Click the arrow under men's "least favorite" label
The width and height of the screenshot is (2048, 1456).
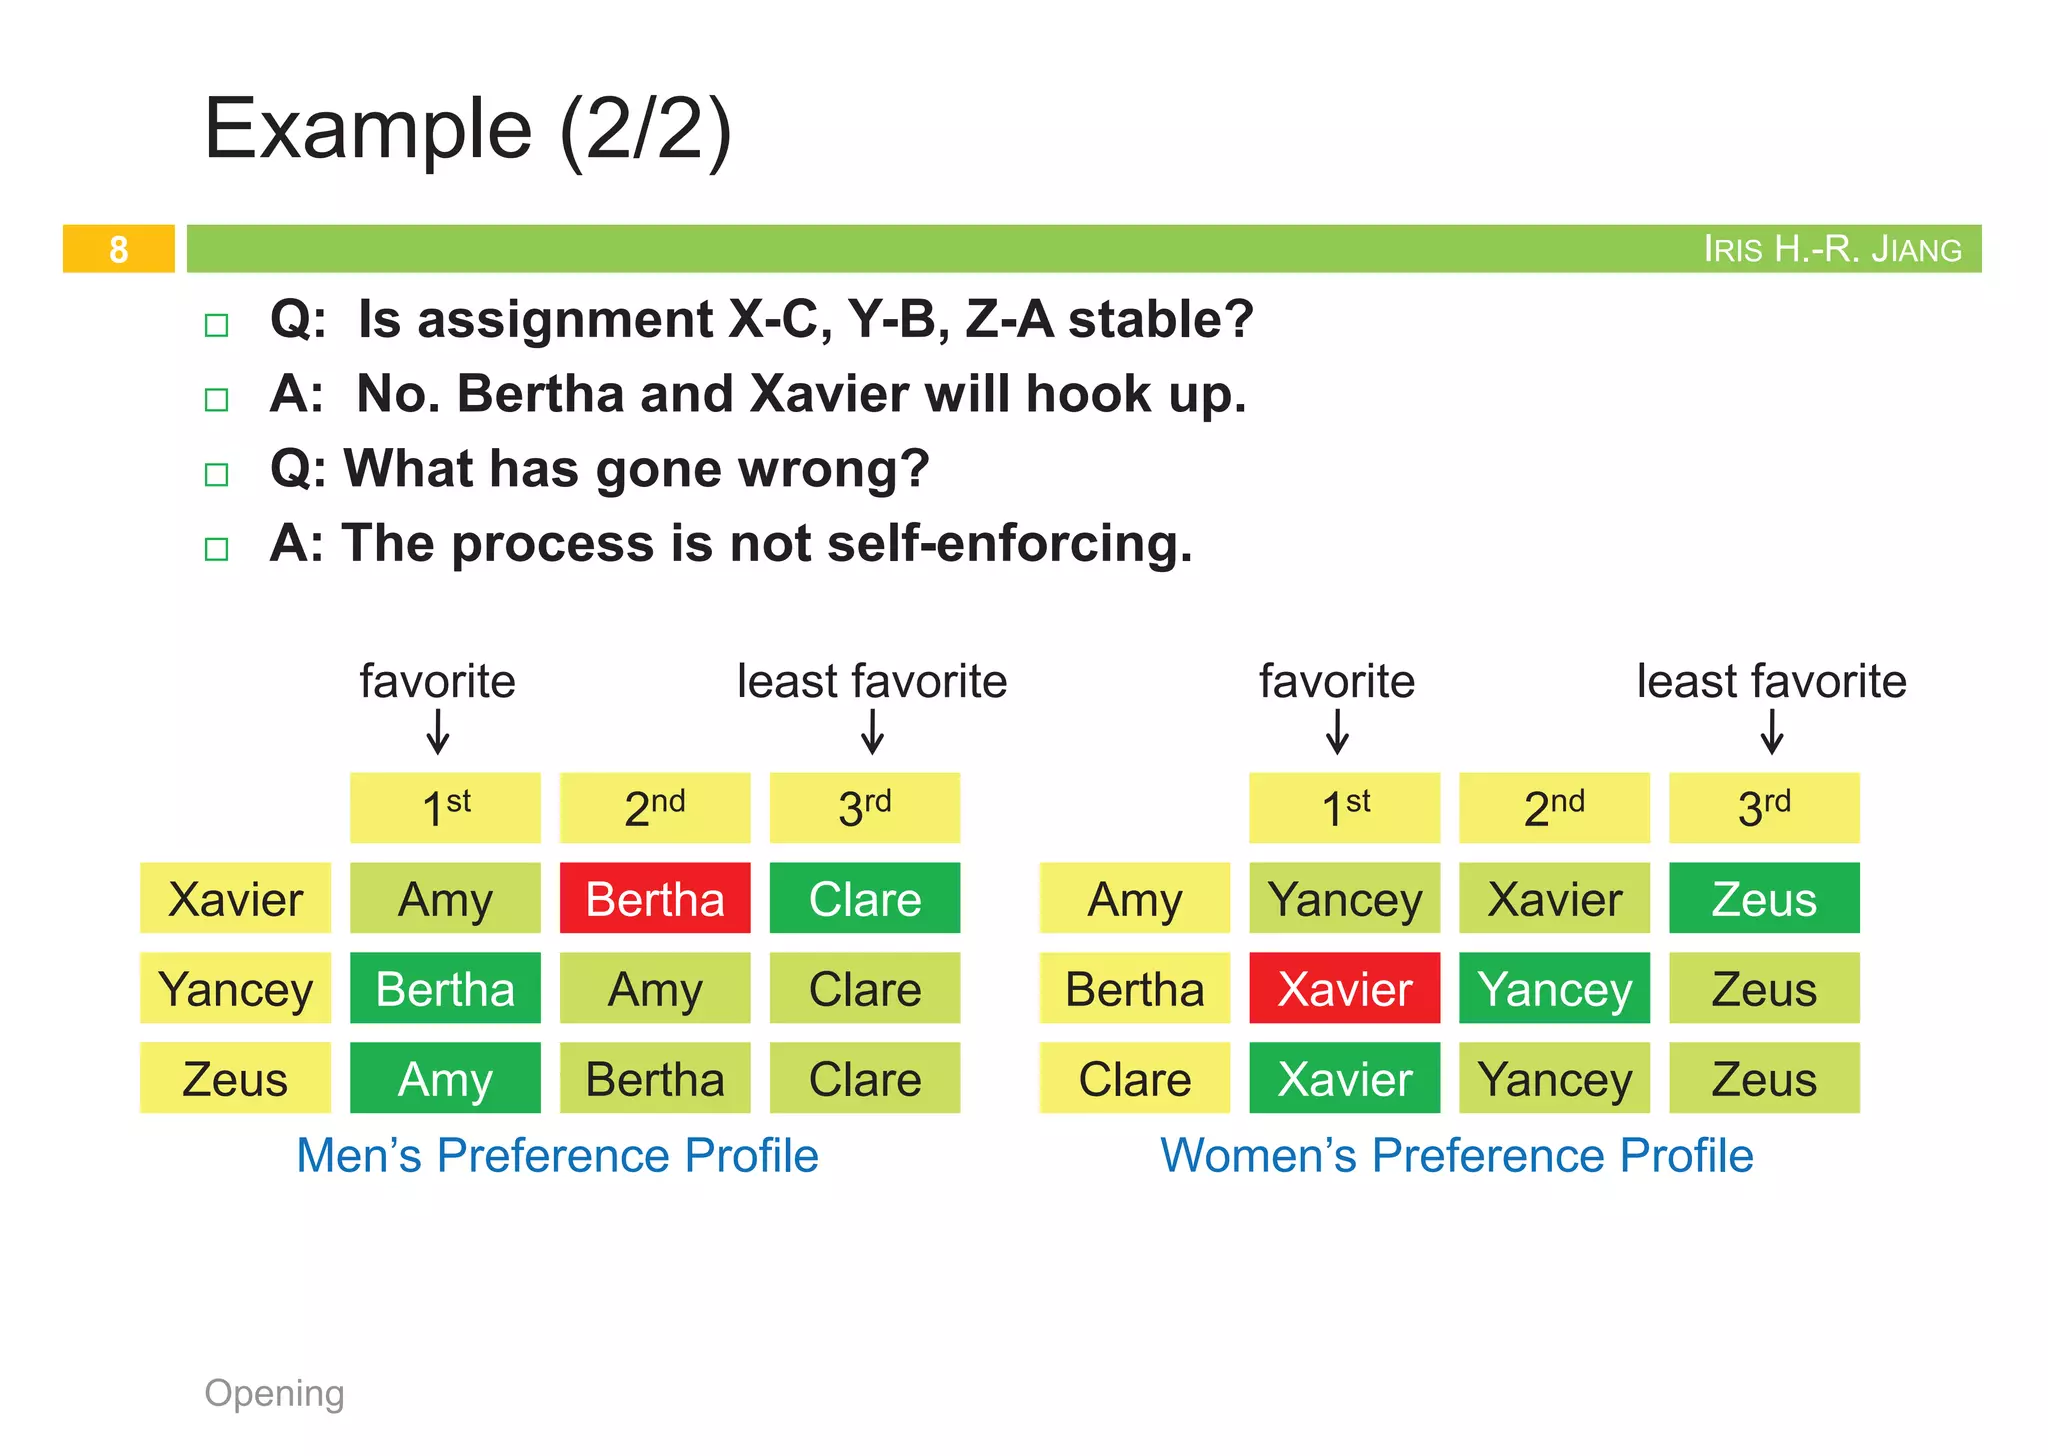coord(872,731)
